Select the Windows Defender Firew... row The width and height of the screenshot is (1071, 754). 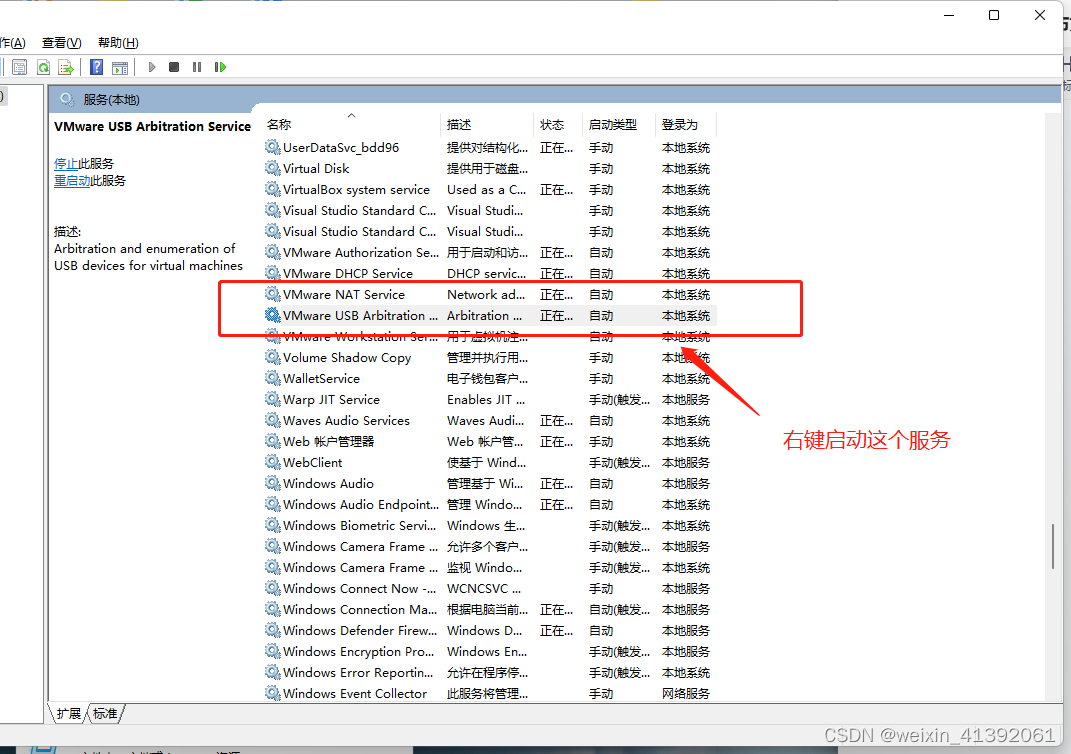tap(489, 630)
